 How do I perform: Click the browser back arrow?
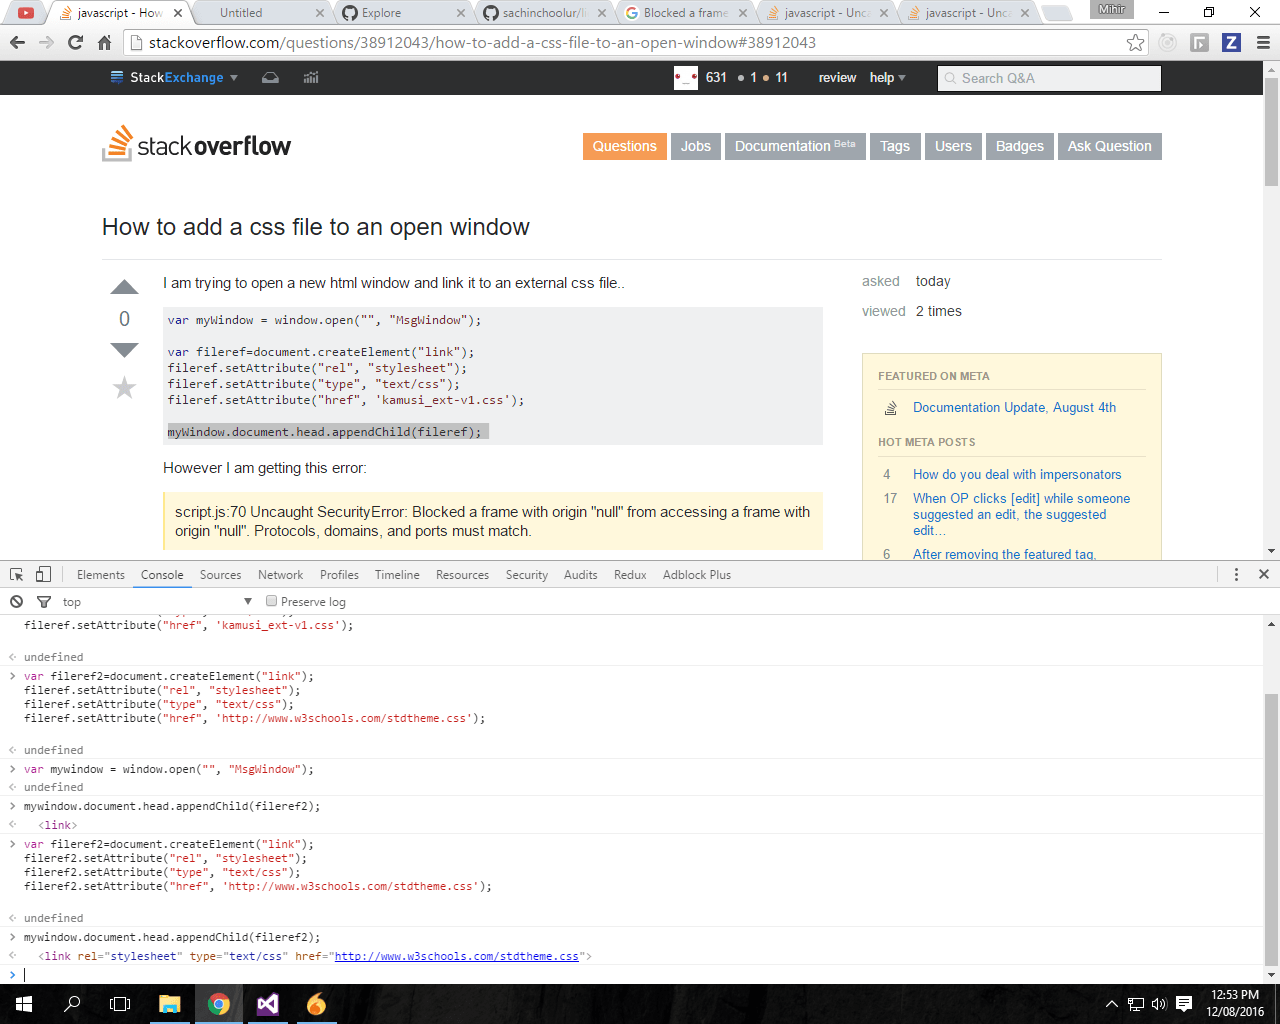(x=17, y=43)
